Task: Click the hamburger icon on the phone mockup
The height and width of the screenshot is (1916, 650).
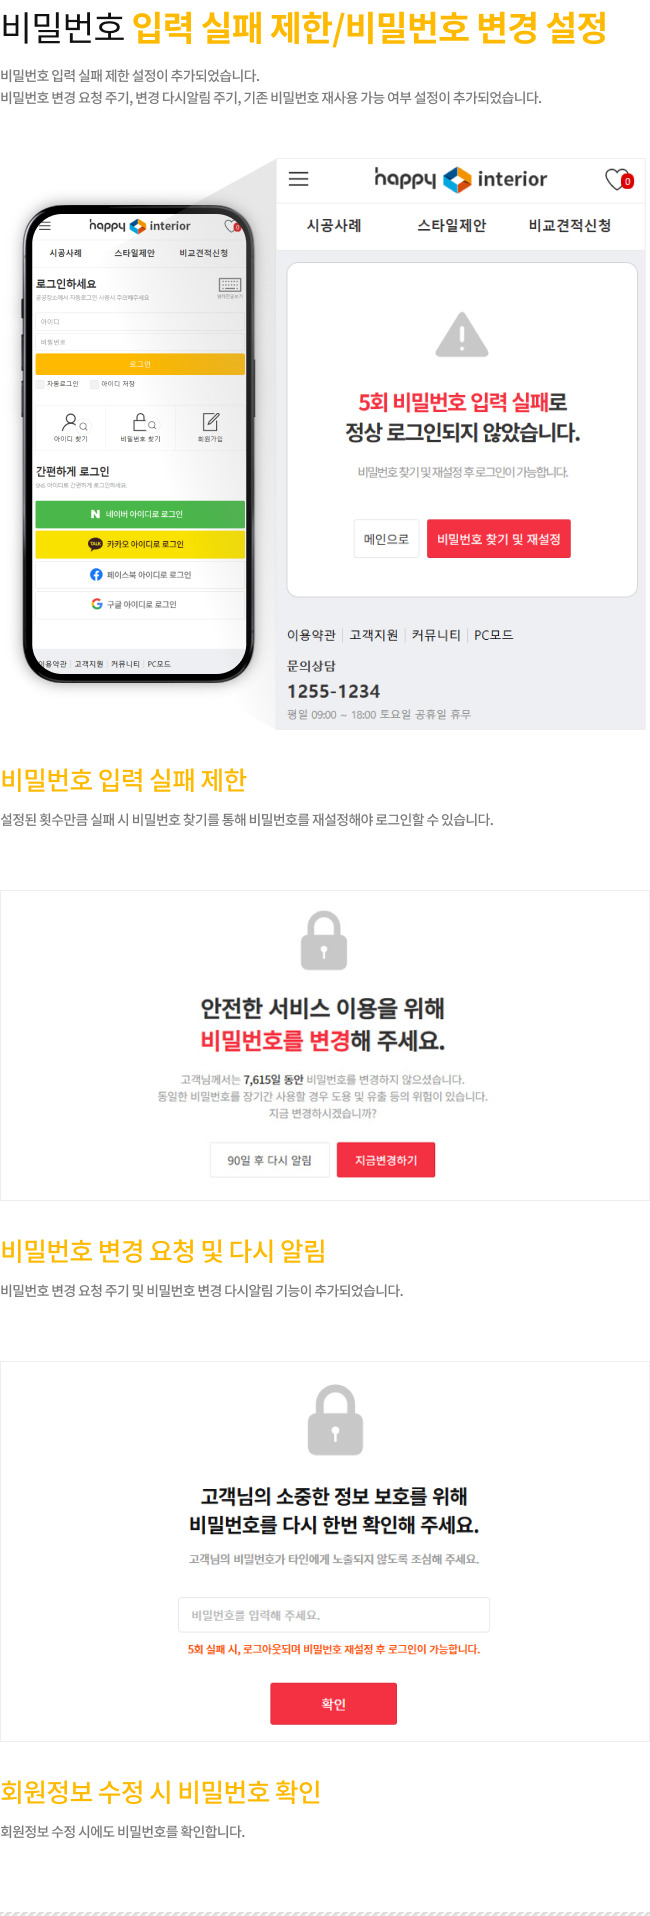Action: (x=45, y=226)
